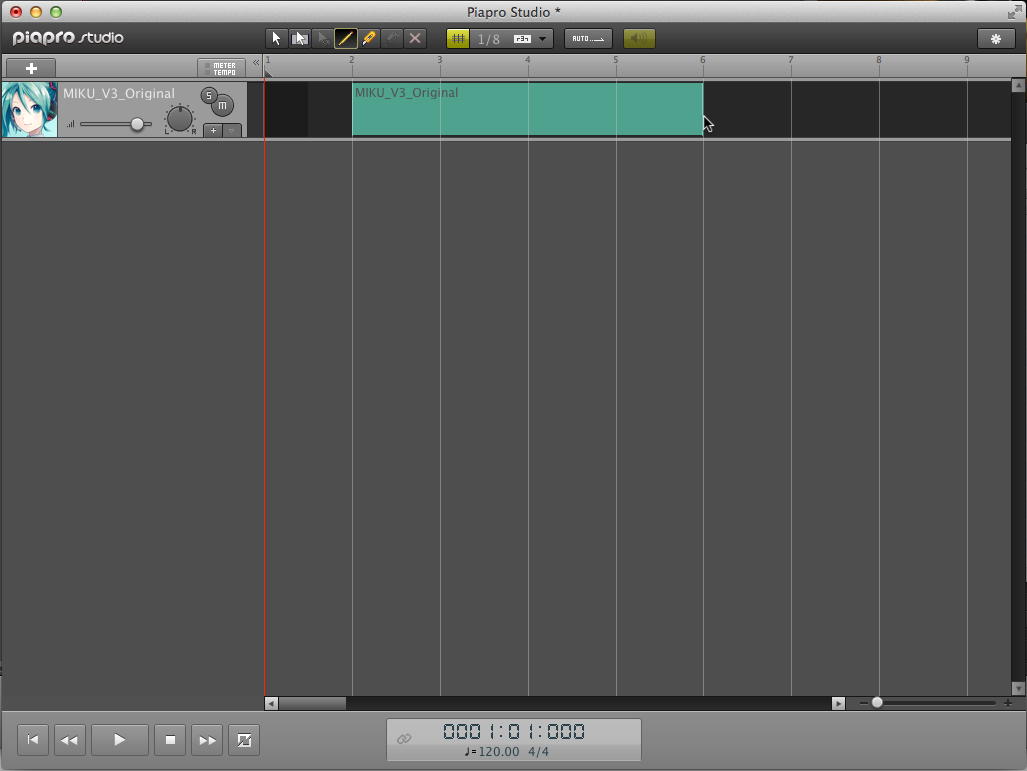Return to start transport button

pyautogui.click(x=33, y=740)
